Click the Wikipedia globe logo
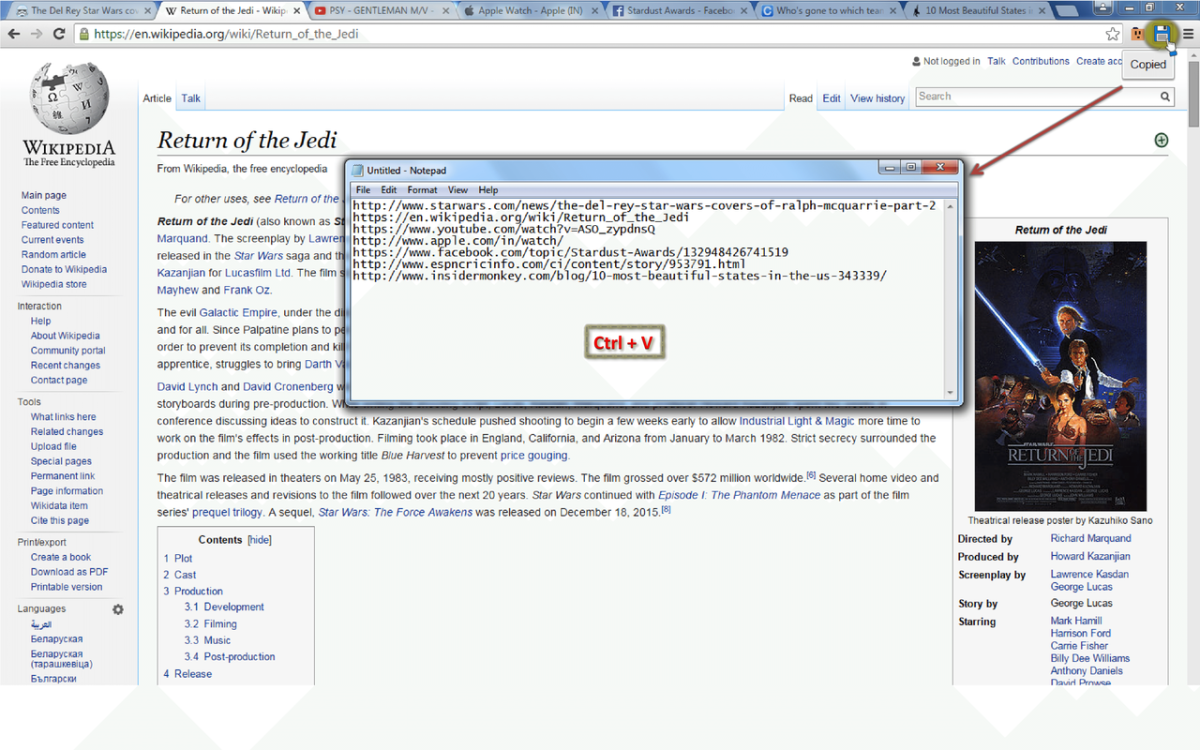Viewport: 1200px width, 750px height. click(x=69, y=98)
